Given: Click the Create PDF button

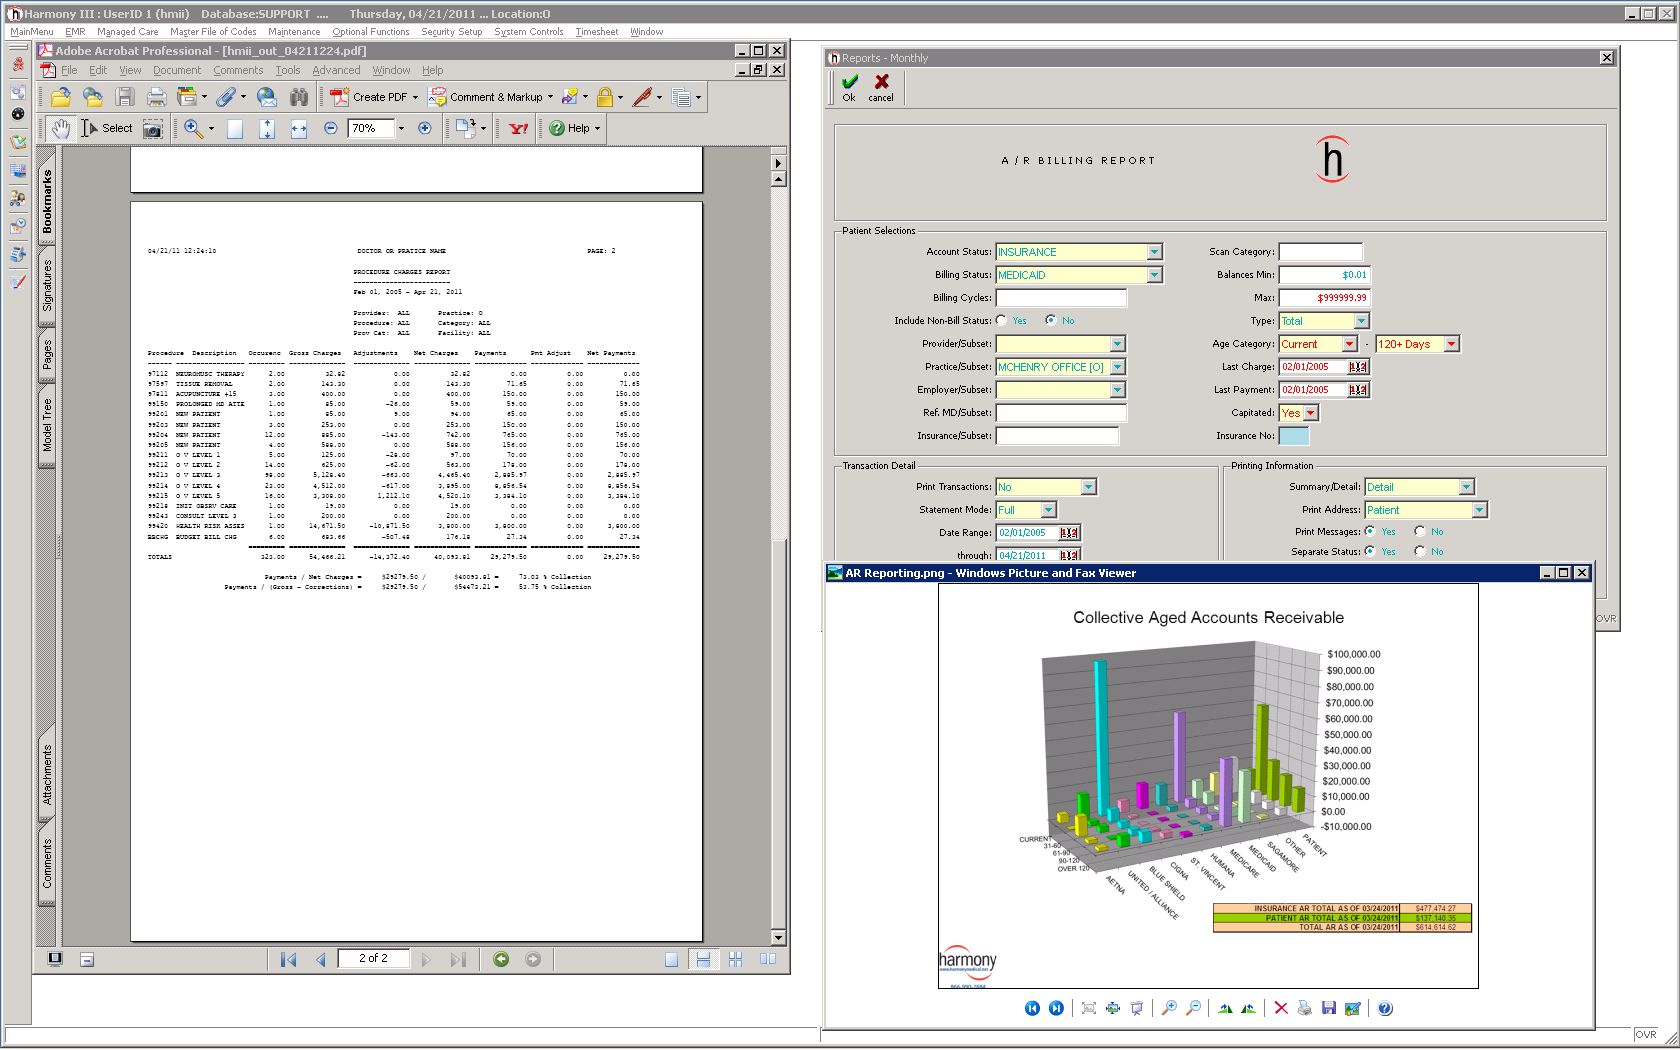Looking at the screenshot, I should tap(375, 97).
